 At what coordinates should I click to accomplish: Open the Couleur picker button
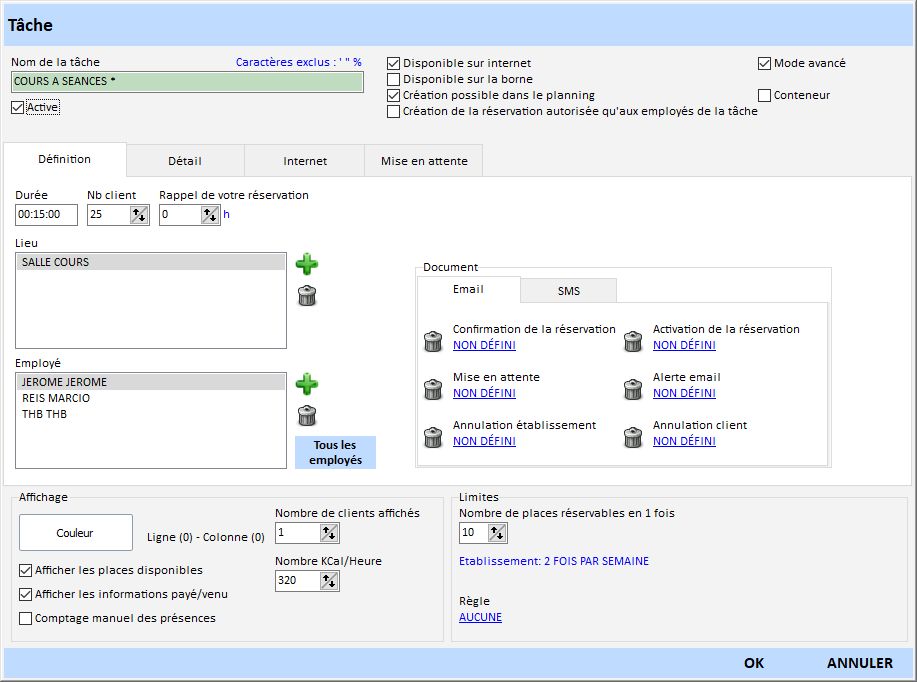[x=75, y=533]
